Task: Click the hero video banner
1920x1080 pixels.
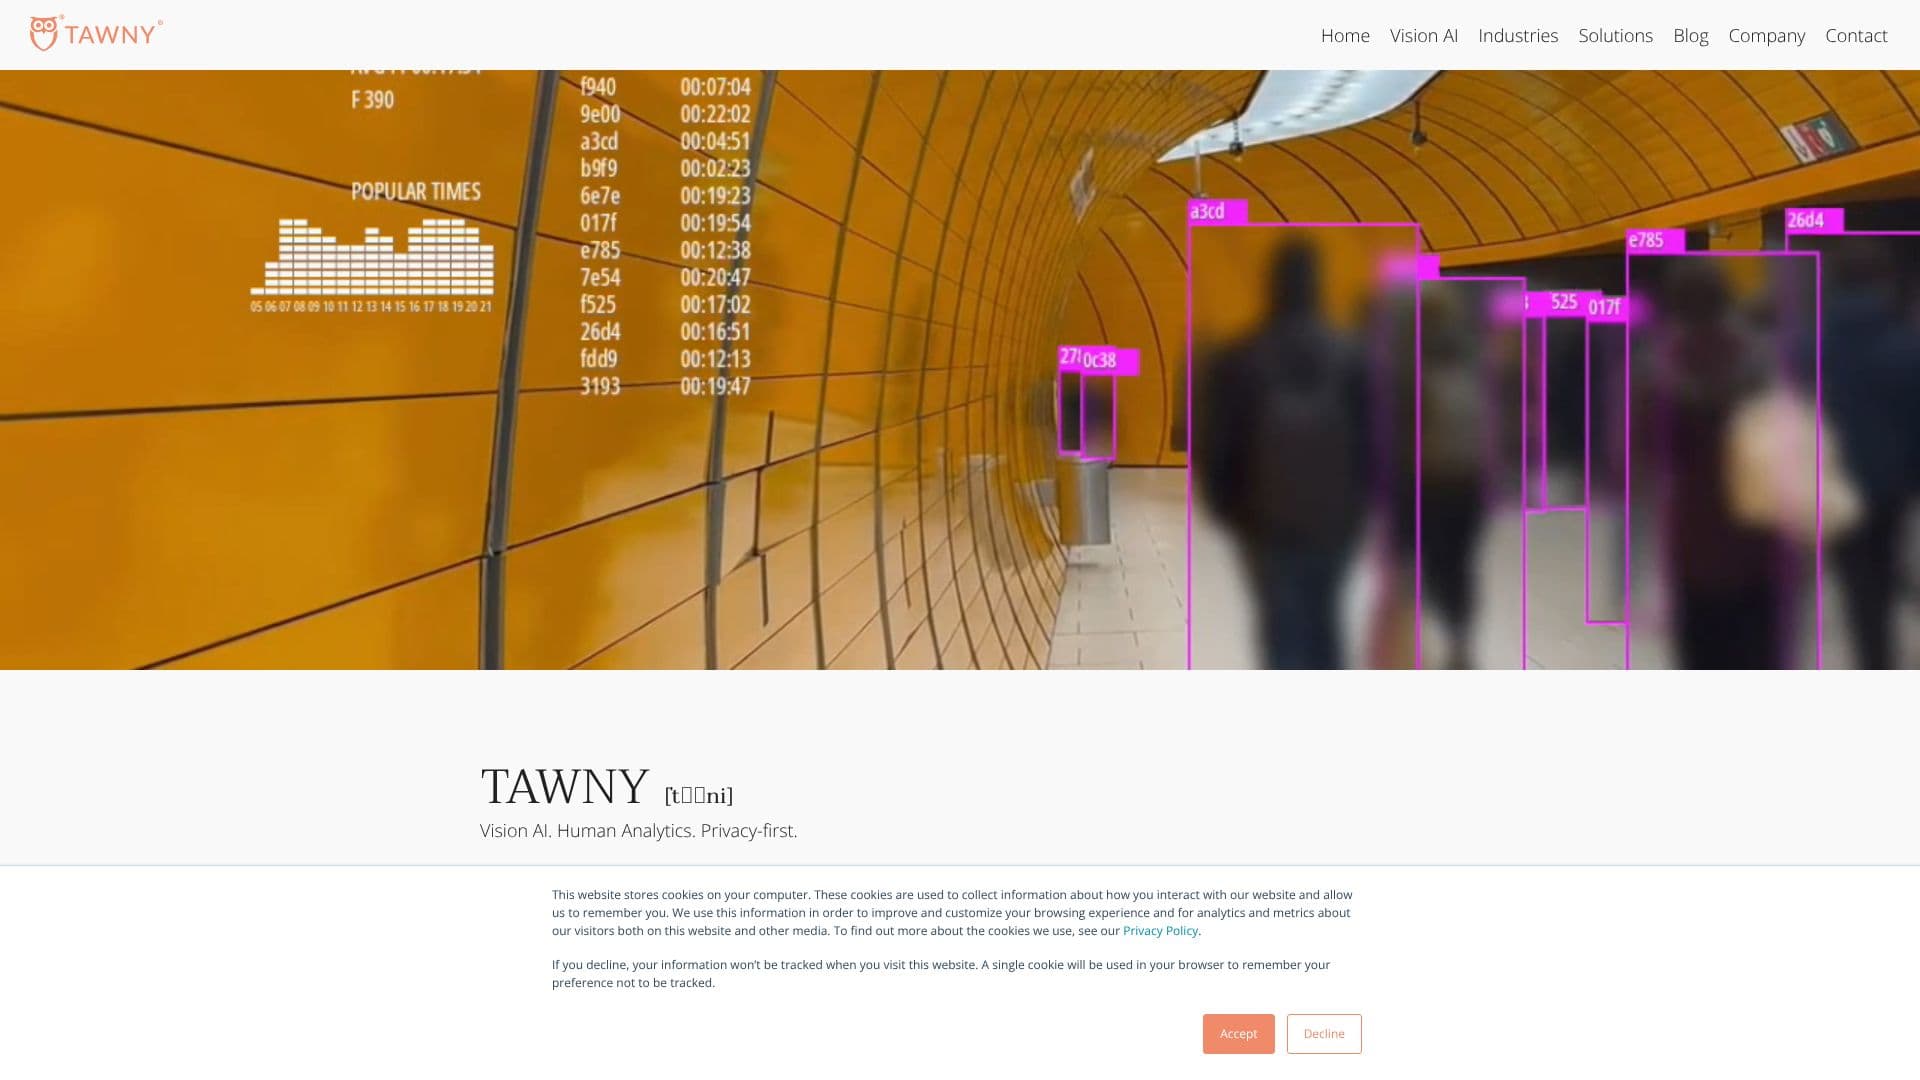Action: click(960, 369)
